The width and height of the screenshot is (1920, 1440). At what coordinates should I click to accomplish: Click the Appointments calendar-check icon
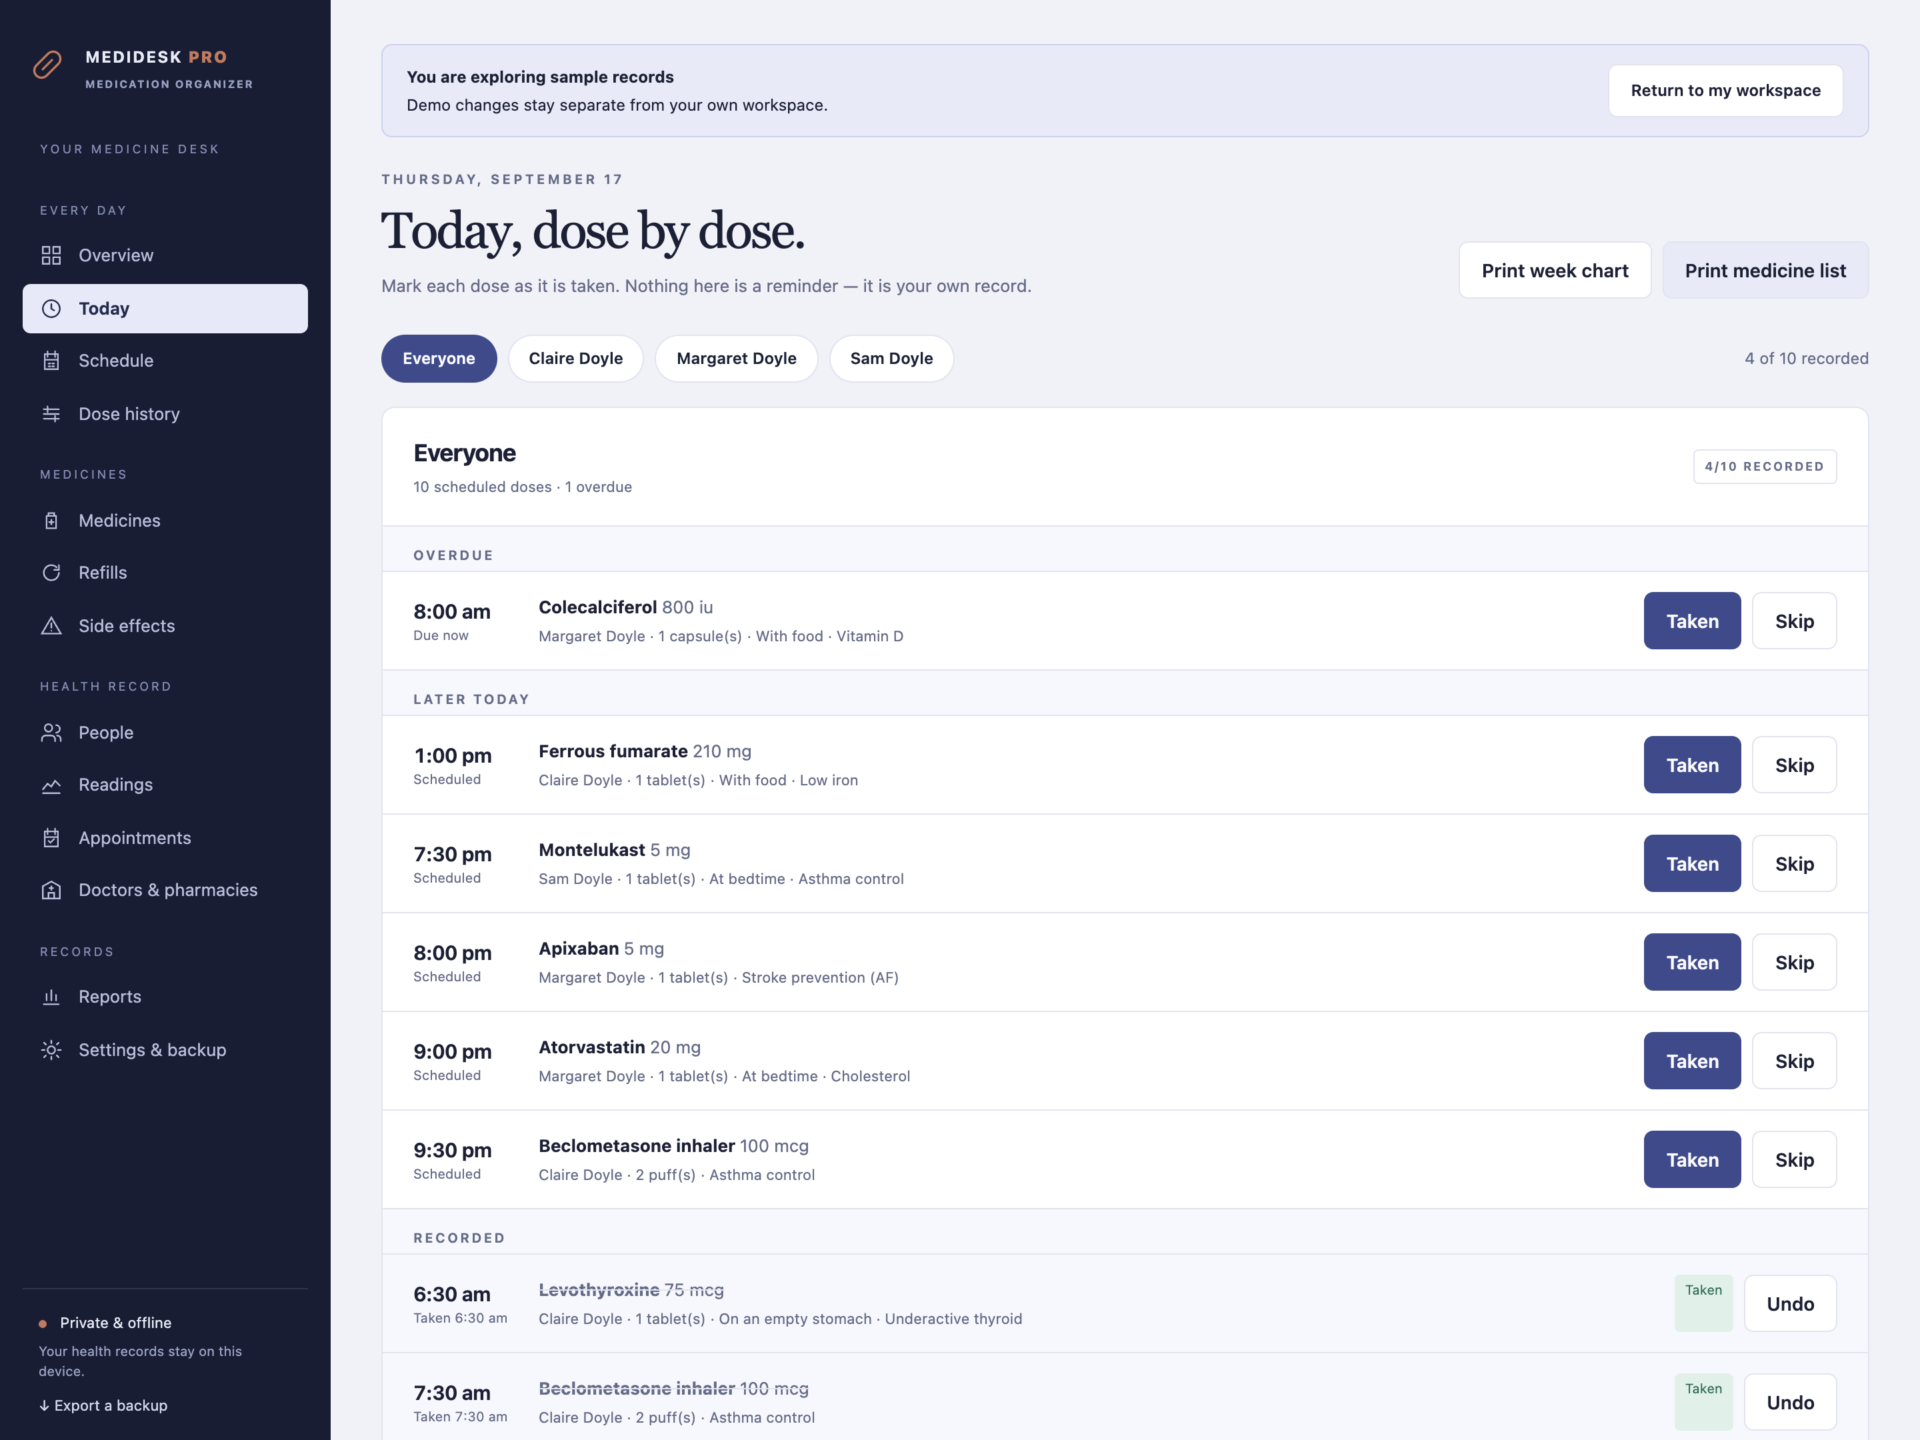tap(51, 838)
